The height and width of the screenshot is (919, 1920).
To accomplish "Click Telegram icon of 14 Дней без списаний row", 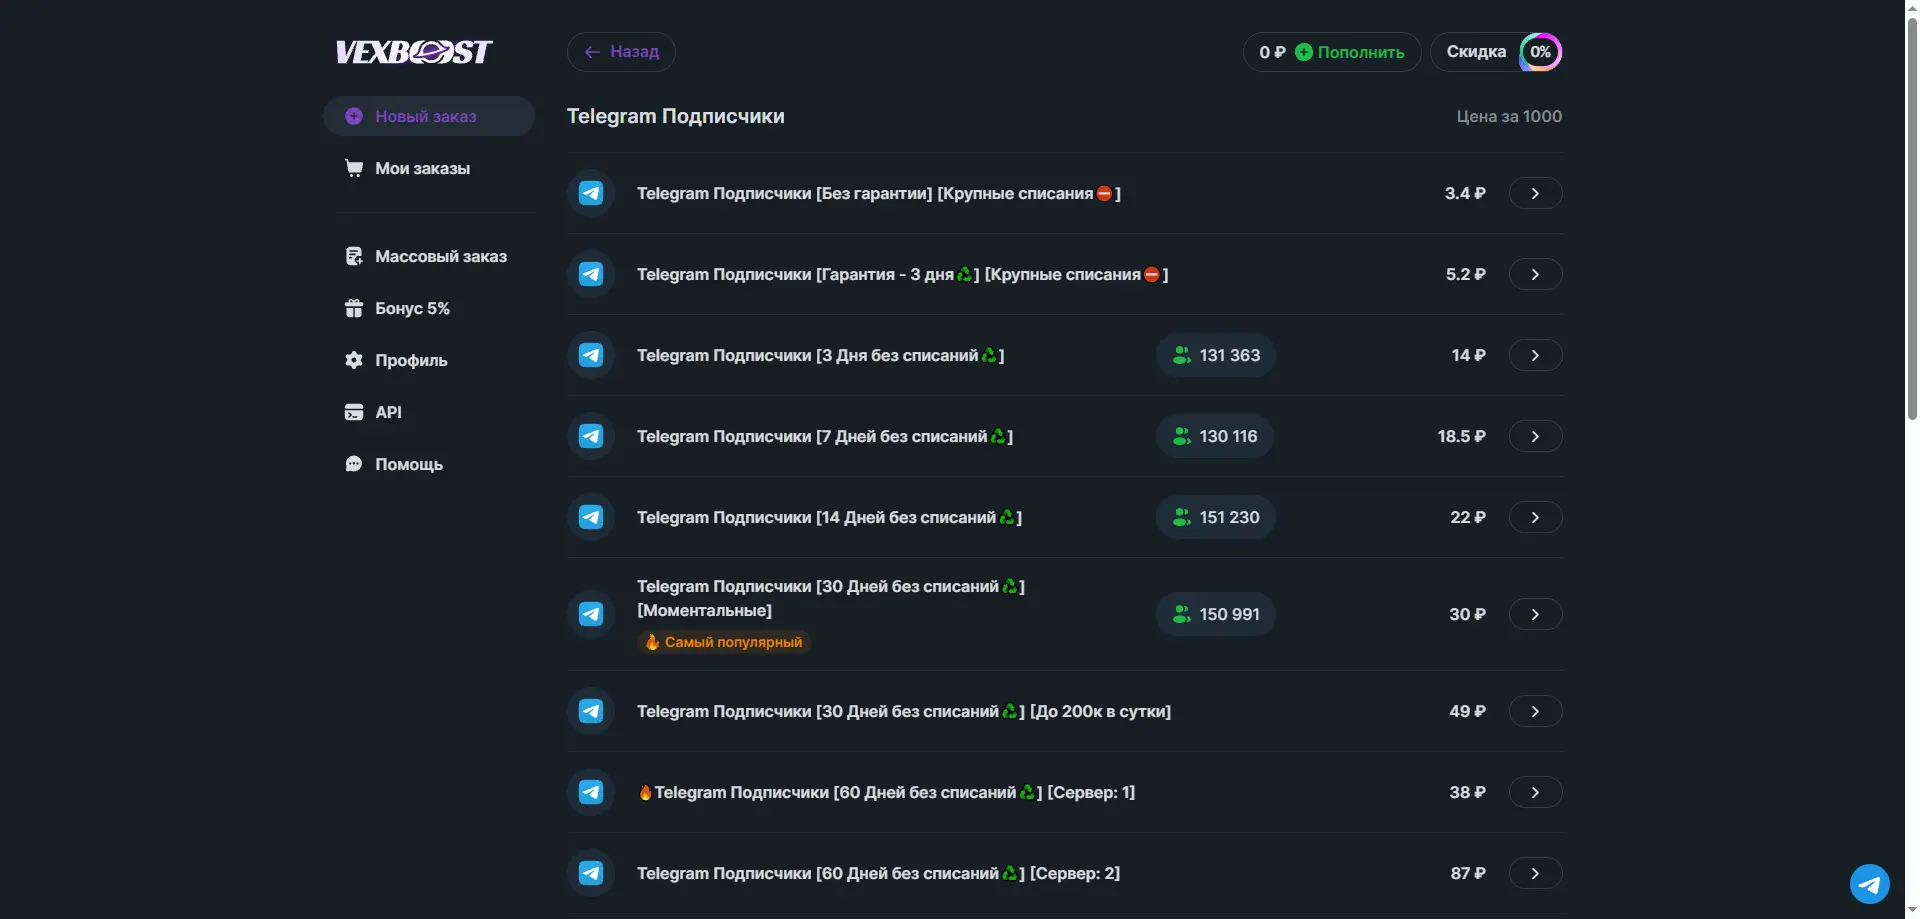I will click(591, 517).
